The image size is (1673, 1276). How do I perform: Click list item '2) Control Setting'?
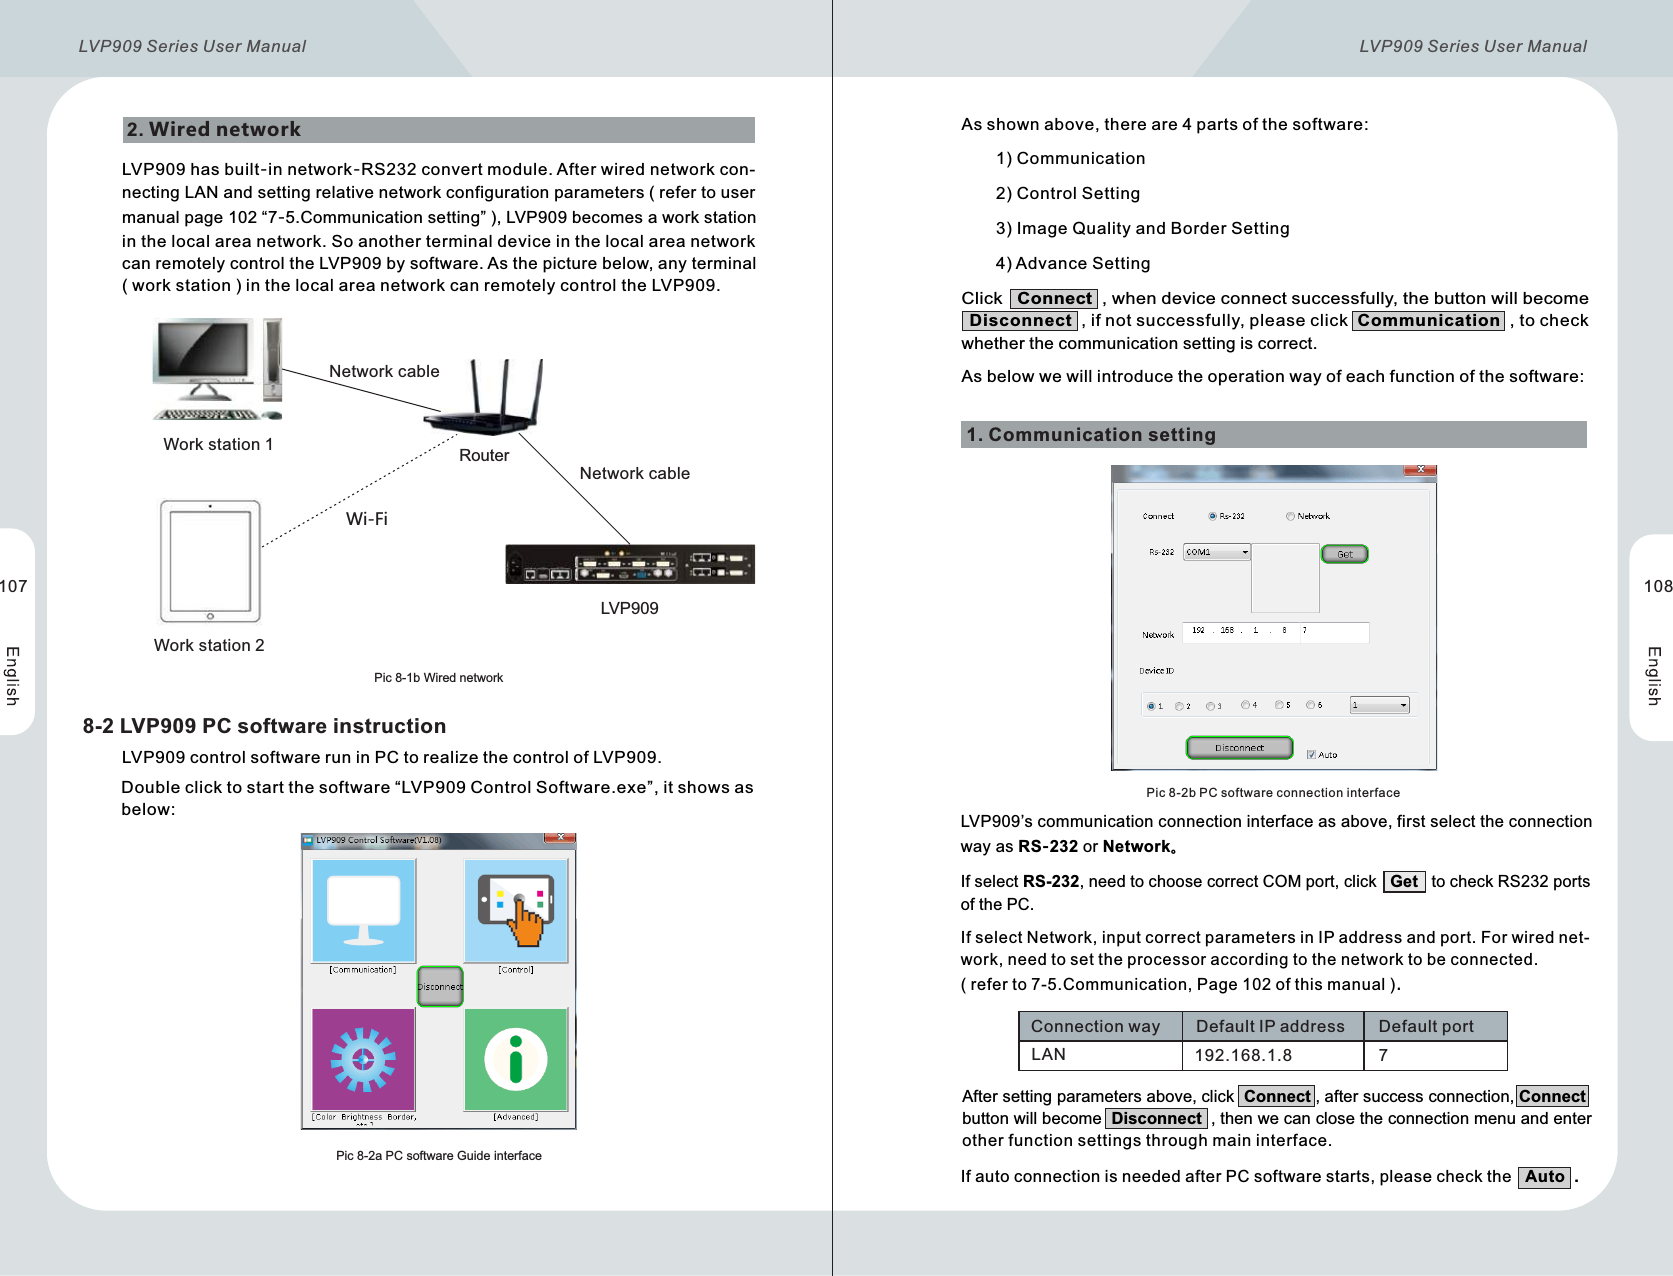(x=1068, y=193)
